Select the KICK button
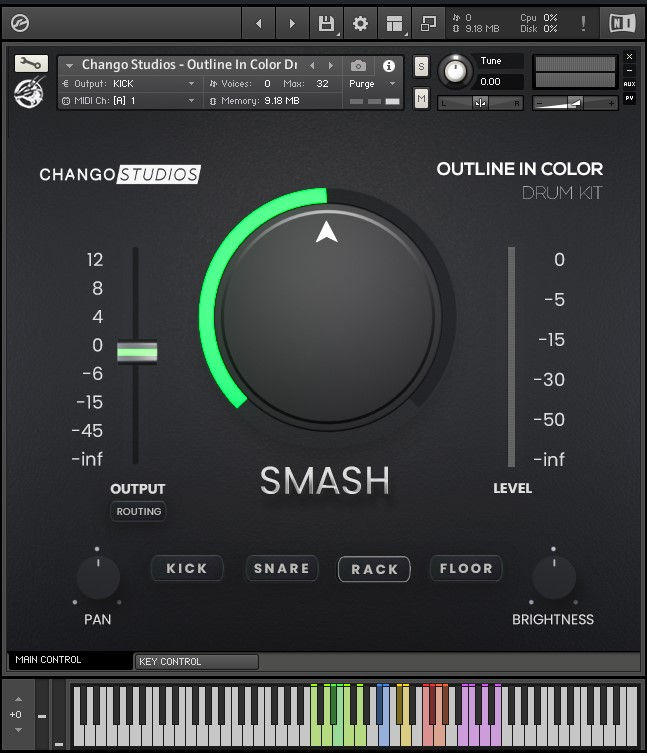The width and height of the screenshot is (647, 753). (x=187, y=569)
